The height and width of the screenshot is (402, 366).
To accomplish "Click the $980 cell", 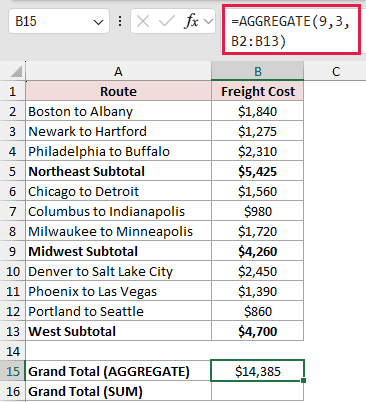I will [x=258, y=211].
